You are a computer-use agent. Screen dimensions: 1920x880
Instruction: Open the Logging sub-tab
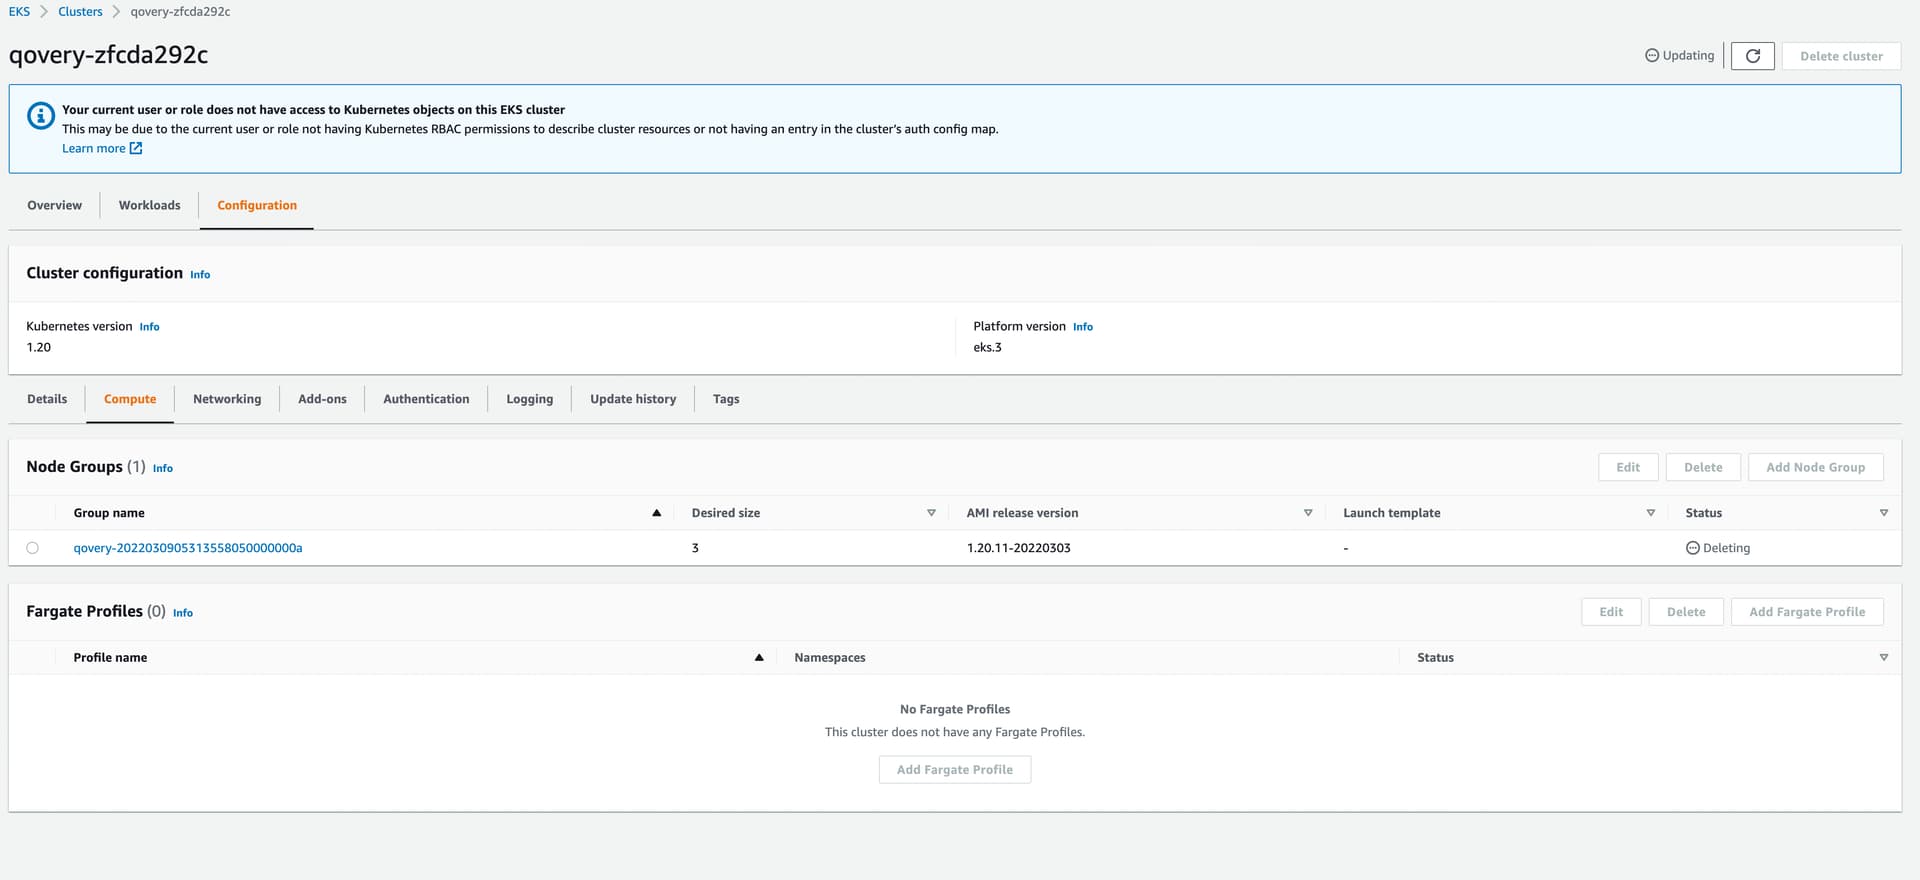tap(529, 399)
